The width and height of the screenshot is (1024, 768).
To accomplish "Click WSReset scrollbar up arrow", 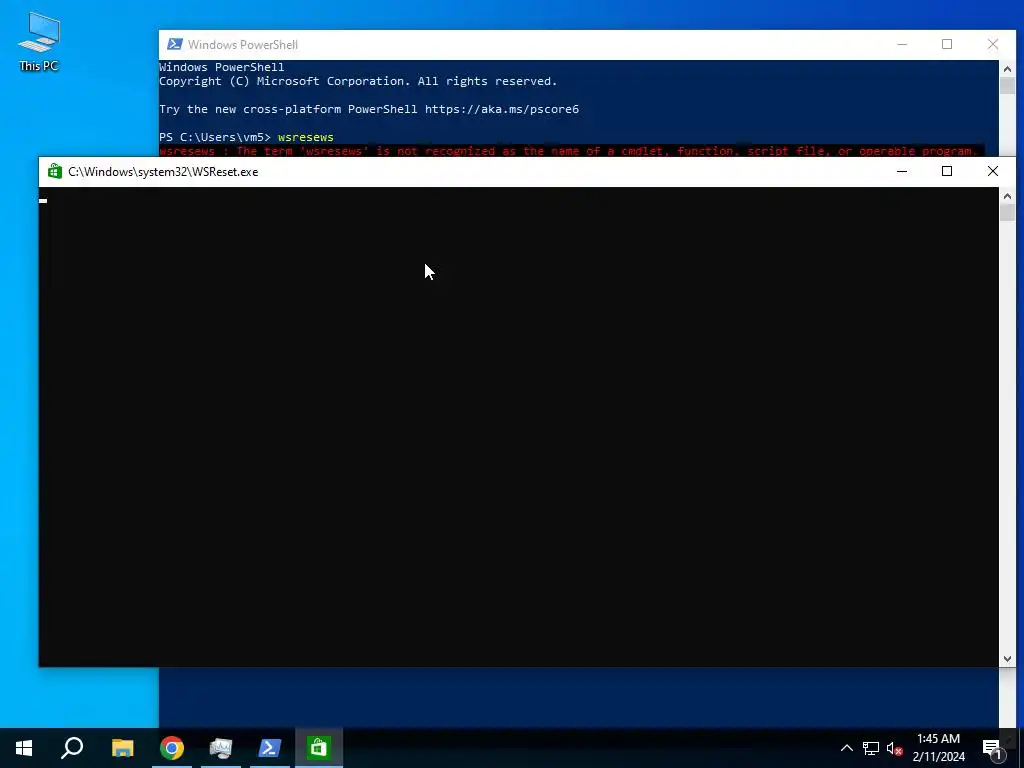I will (1007, 195).
